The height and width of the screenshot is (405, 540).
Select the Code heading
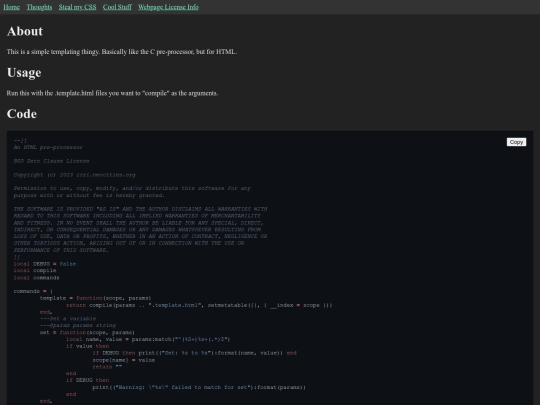[22, 114]
